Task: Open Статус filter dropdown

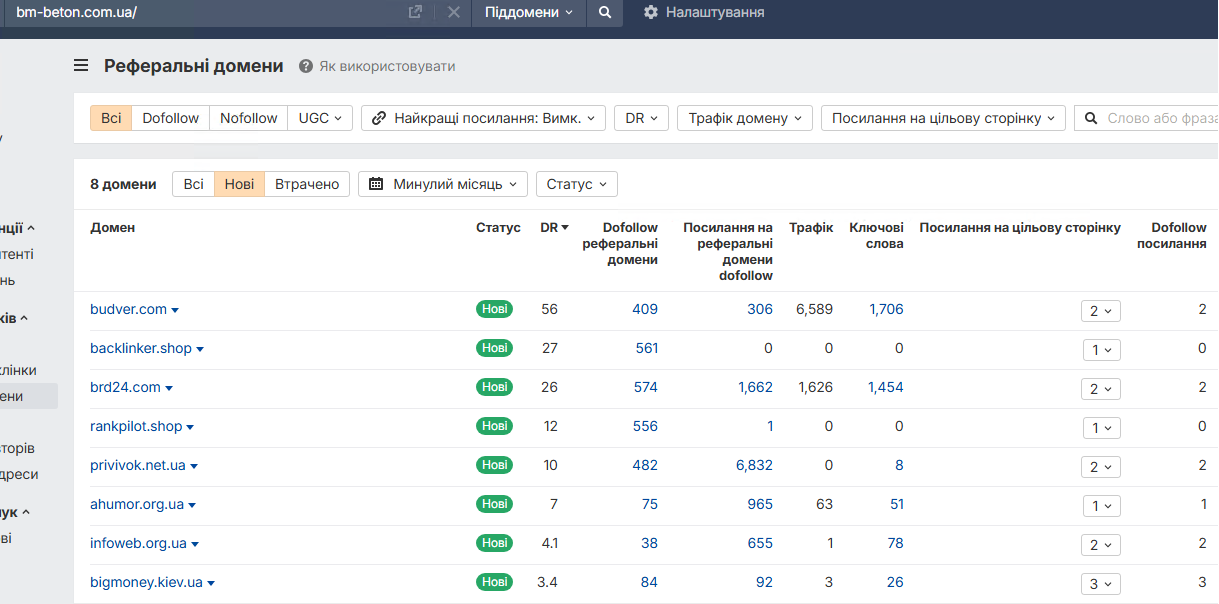Action: tap(577, 184)
